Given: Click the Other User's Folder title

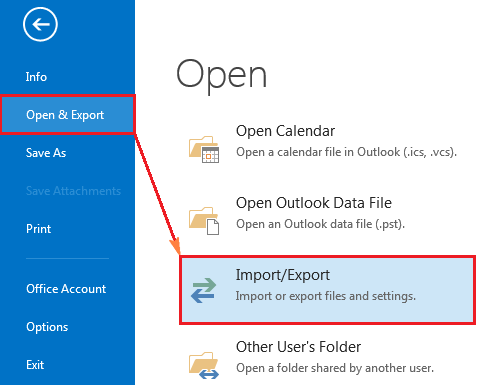Looking at the screenshot, I should (x=298, y=347).
